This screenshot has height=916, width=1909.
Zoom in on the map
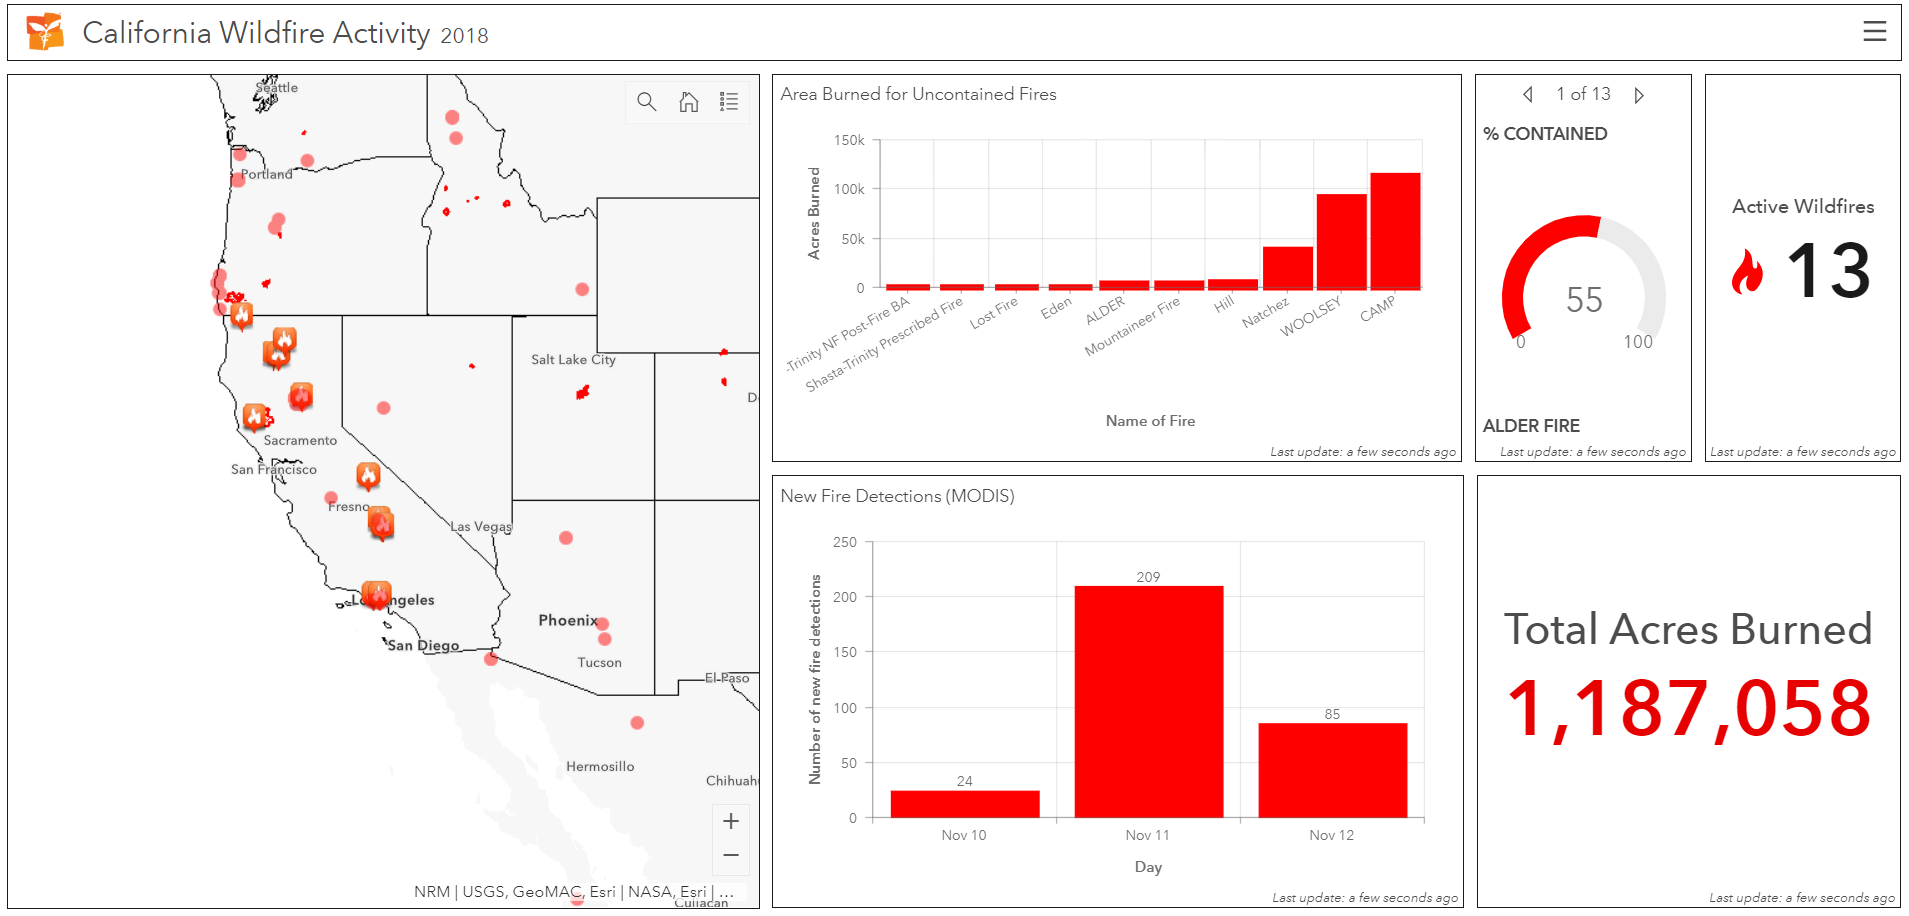731,821
